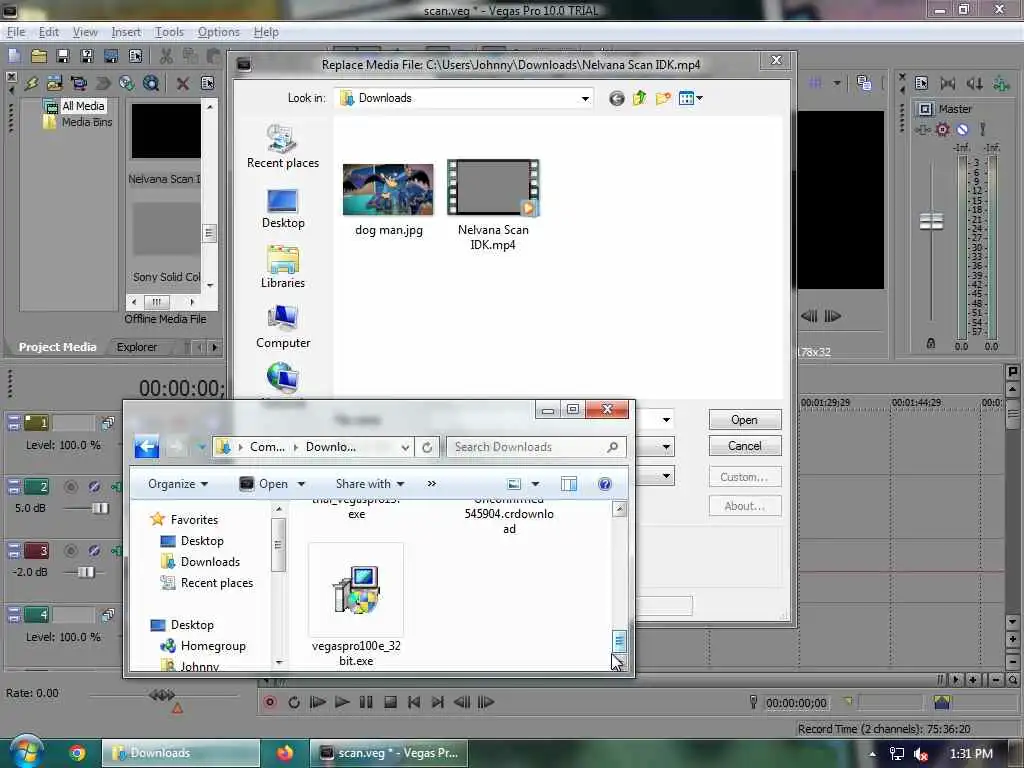Select Nelvana Scan IDK.mp4 file
The image size is (1024, 768).
coord(493,206)
